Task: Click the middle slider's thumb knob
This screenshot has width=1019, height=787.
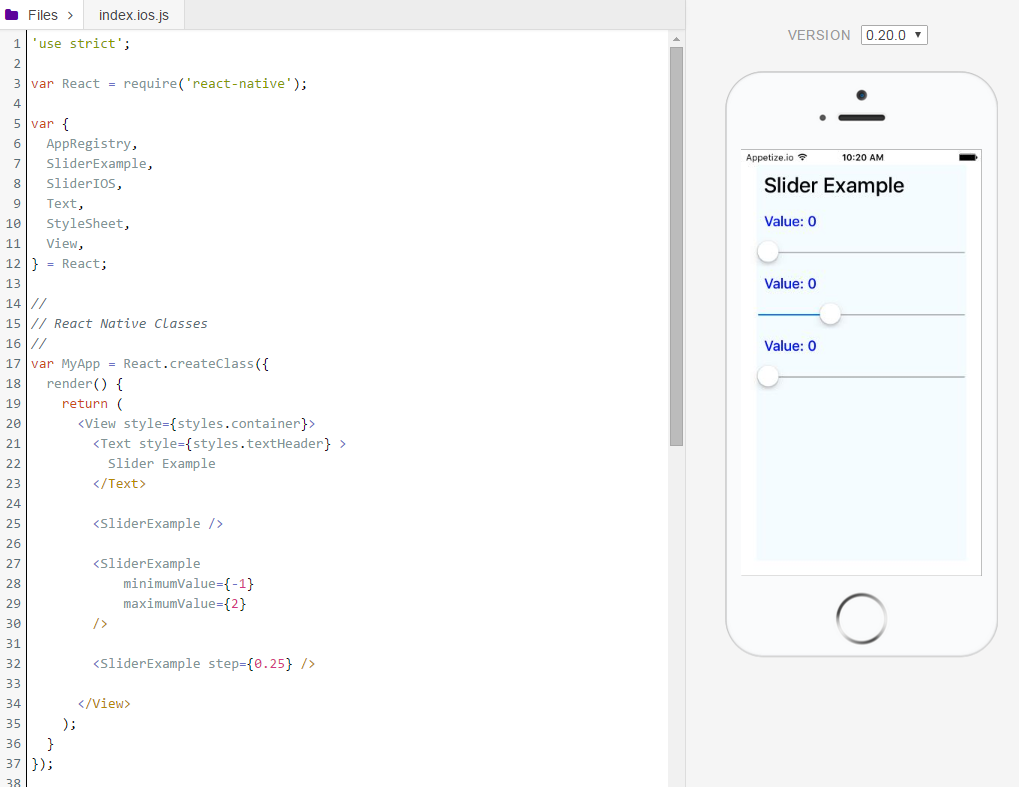Action: 830,314
